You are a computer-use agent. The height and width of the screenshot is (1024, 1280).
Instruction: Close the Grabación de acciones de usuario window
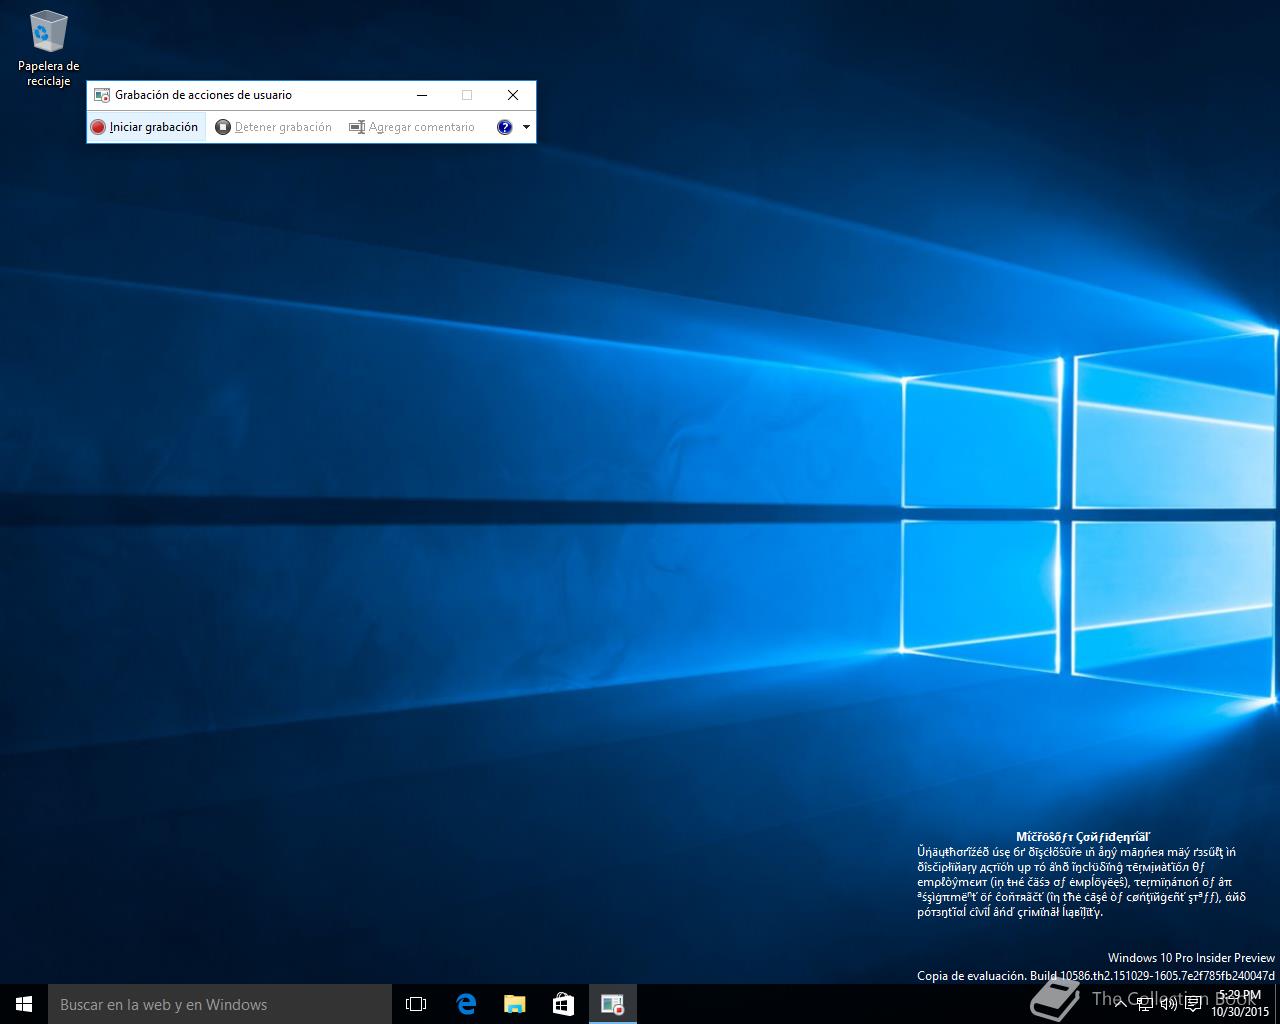click(513, 95)
